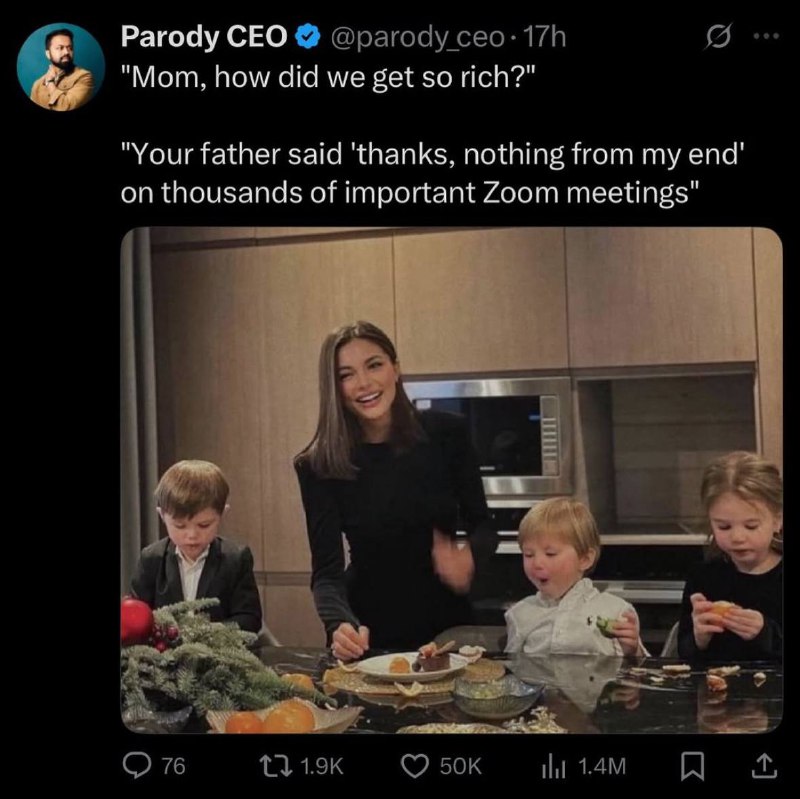Screen dimensions: 800x799
Task: Repost using the retweet arrows icon
Action: point(276,765)
